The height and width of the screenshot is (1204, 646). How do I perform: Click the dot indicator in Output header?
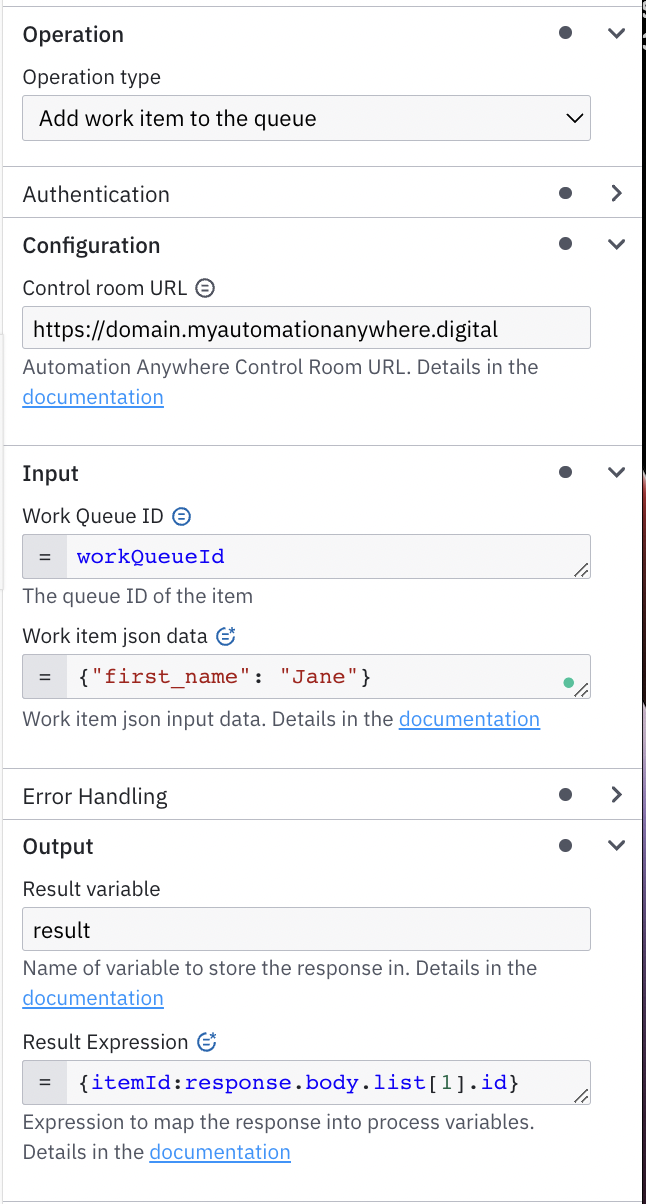pyautogui.click(x=565, y=846)
